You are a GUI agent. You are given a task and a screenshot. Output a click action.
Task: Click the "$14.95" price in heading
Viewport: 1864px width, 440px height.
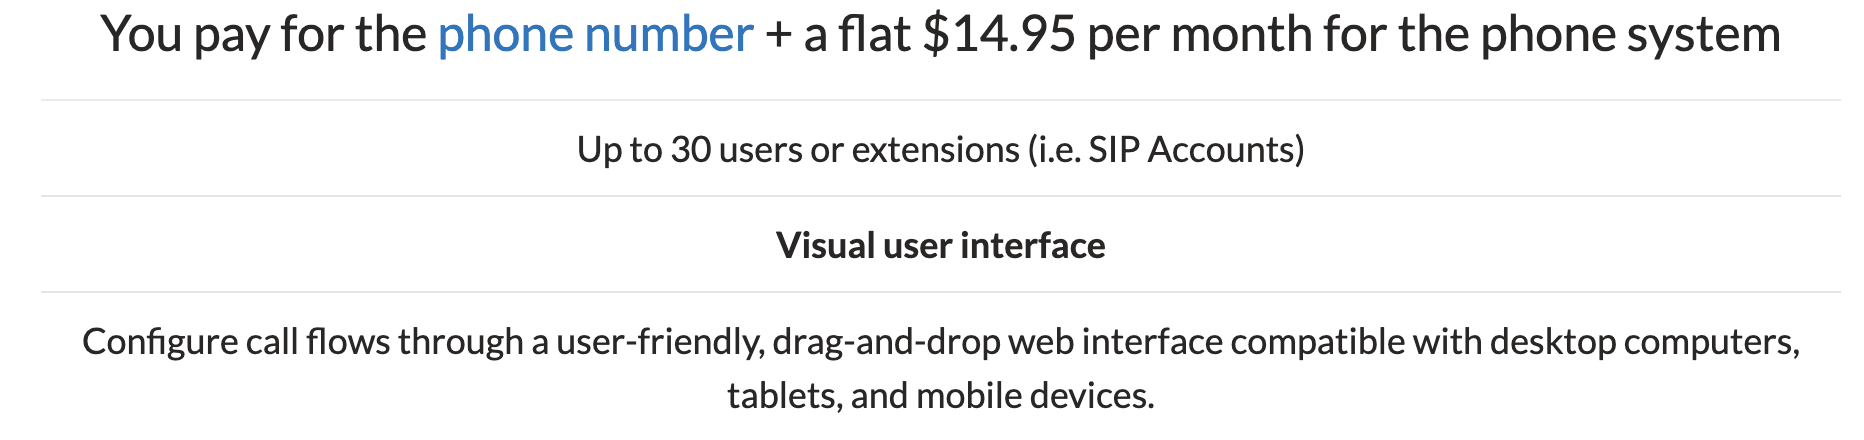pos(998,35)
